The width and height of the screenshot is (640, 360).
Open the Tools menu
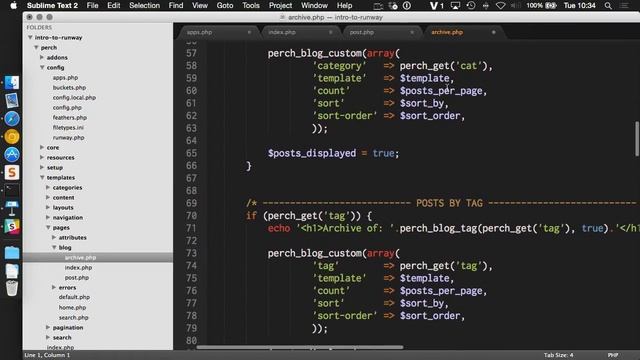251,5
